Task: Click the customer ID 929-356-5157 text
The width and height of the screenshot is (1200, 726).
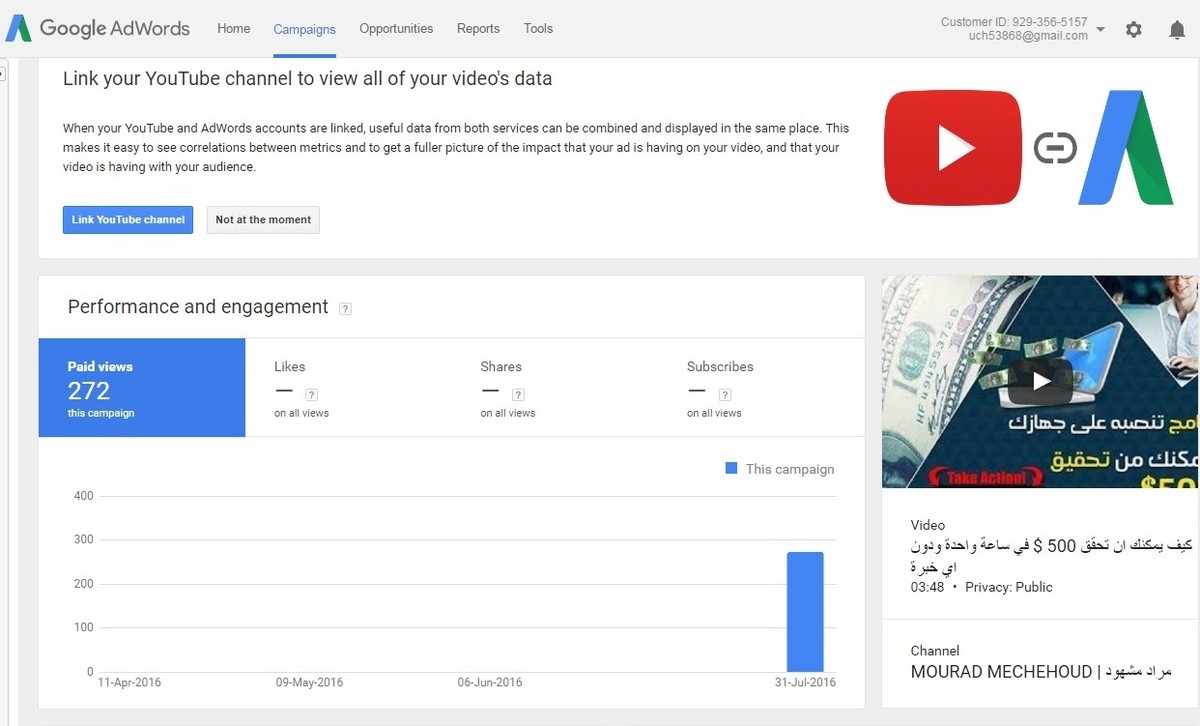Action: [x=1014, y=22]
